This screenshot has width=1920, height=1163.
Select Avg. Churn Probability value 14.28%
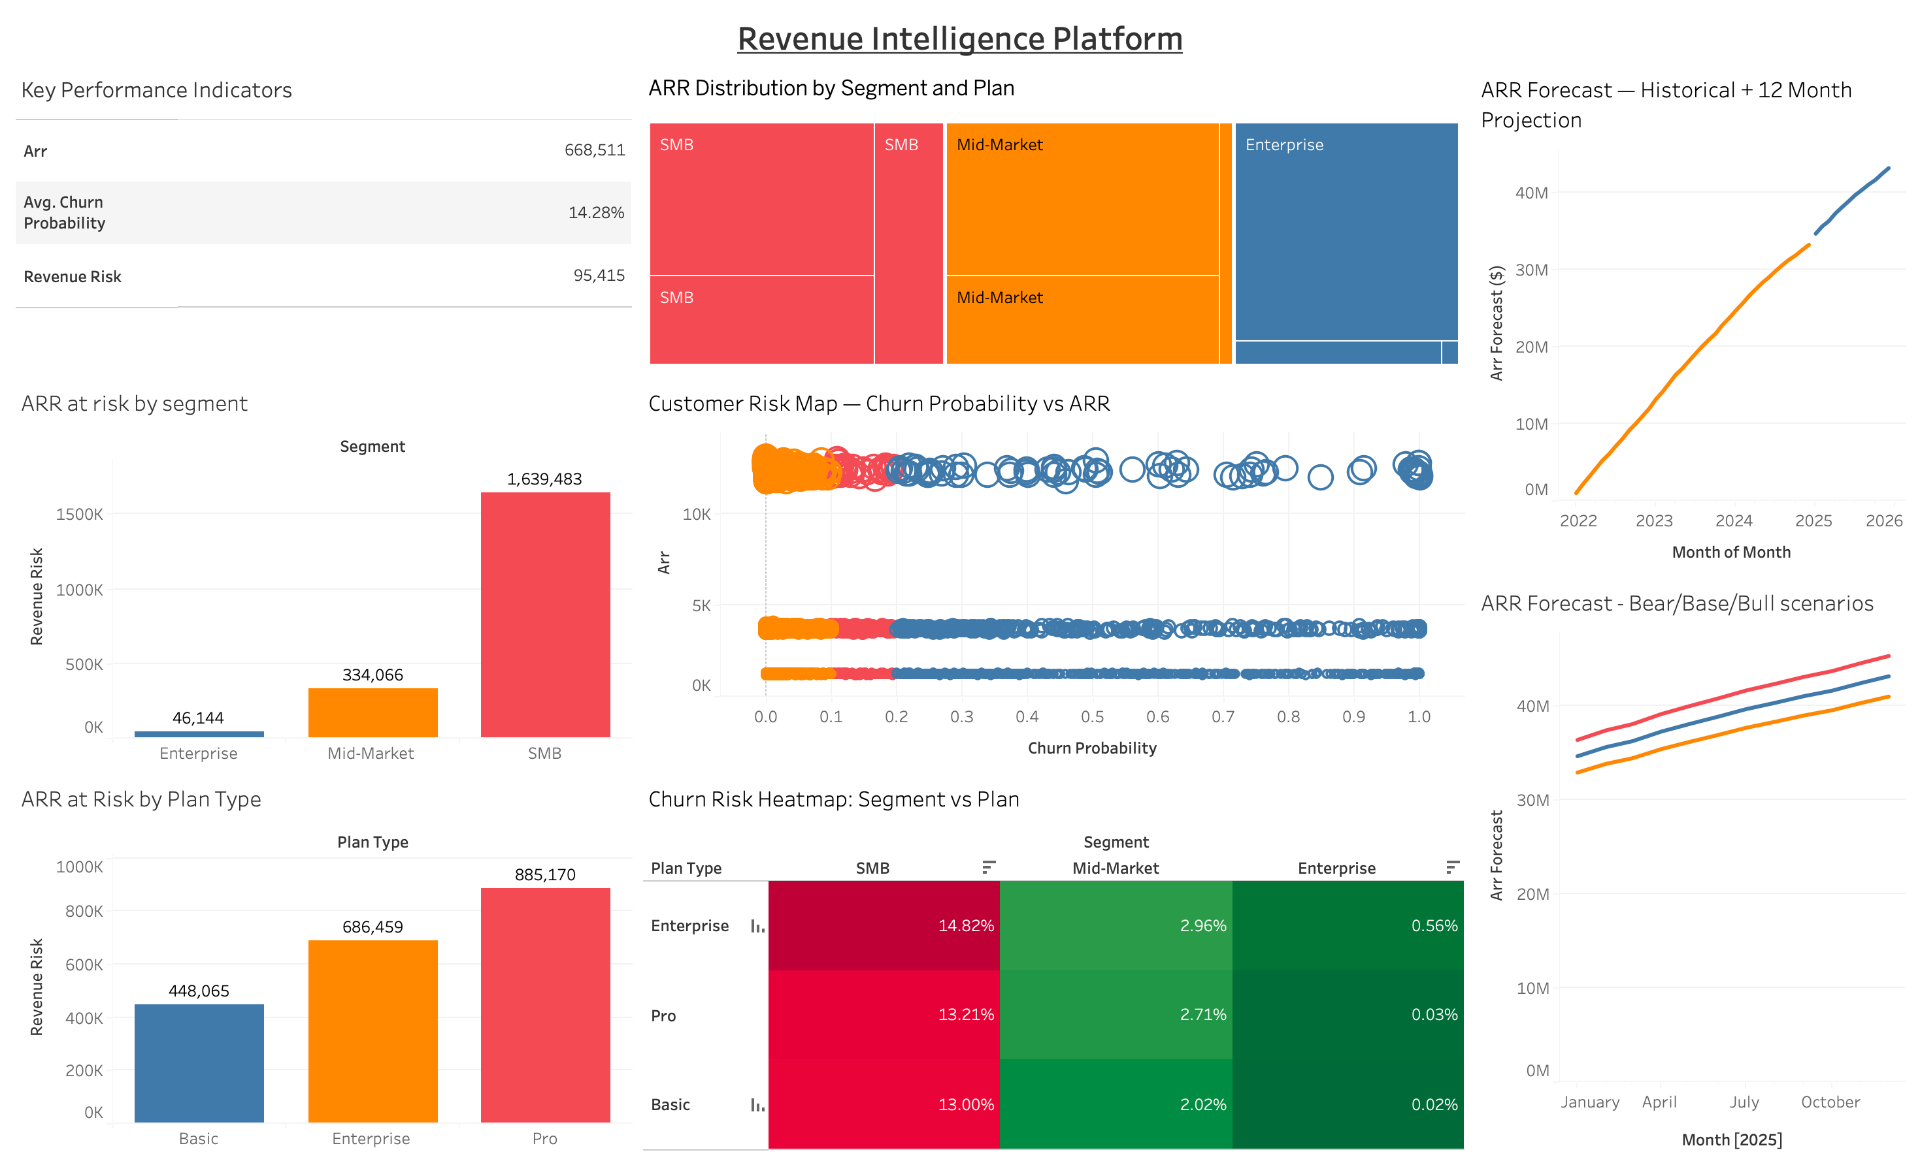pyautogui.click(x=596, y=212)
